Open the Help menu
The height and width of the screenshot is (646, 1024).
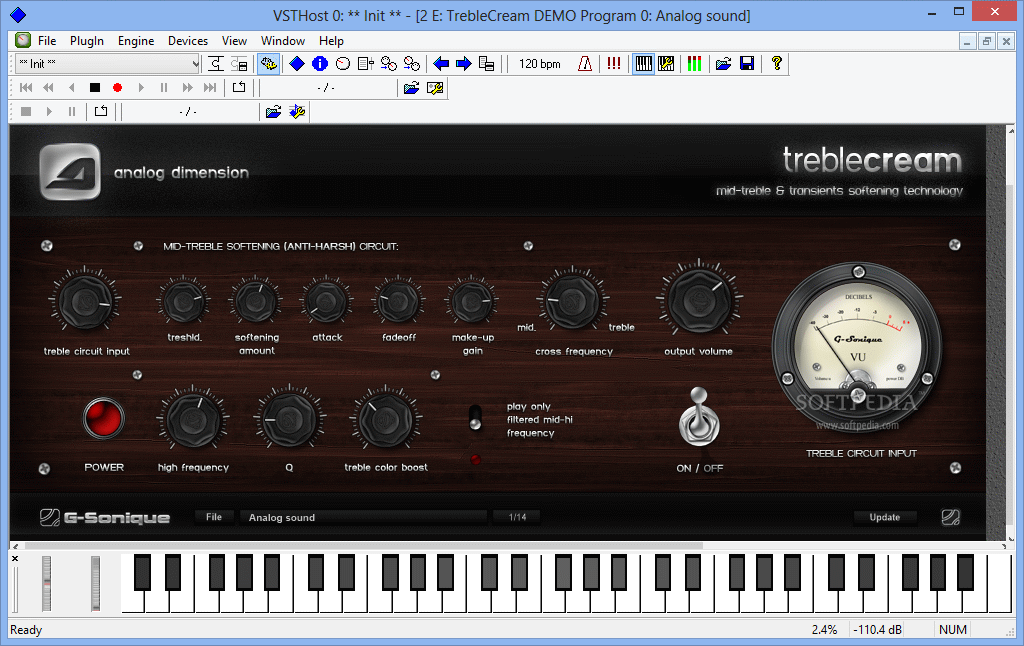(x=331, y=40)
